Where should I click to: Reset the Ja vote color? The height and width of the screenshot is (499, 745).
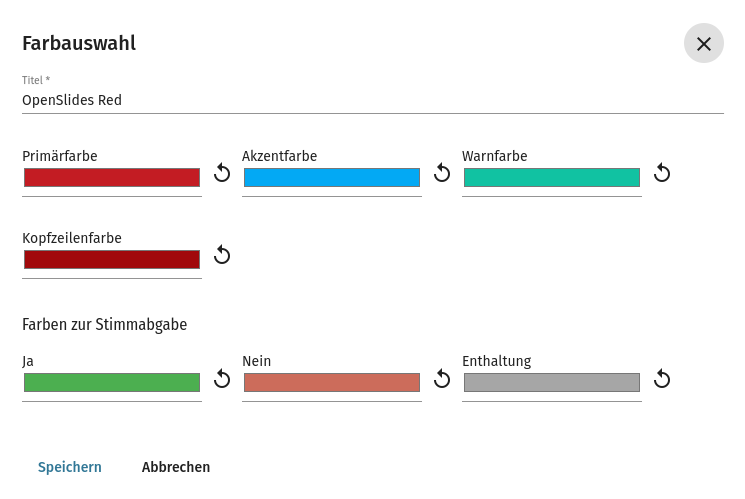[x=222, y=379]
